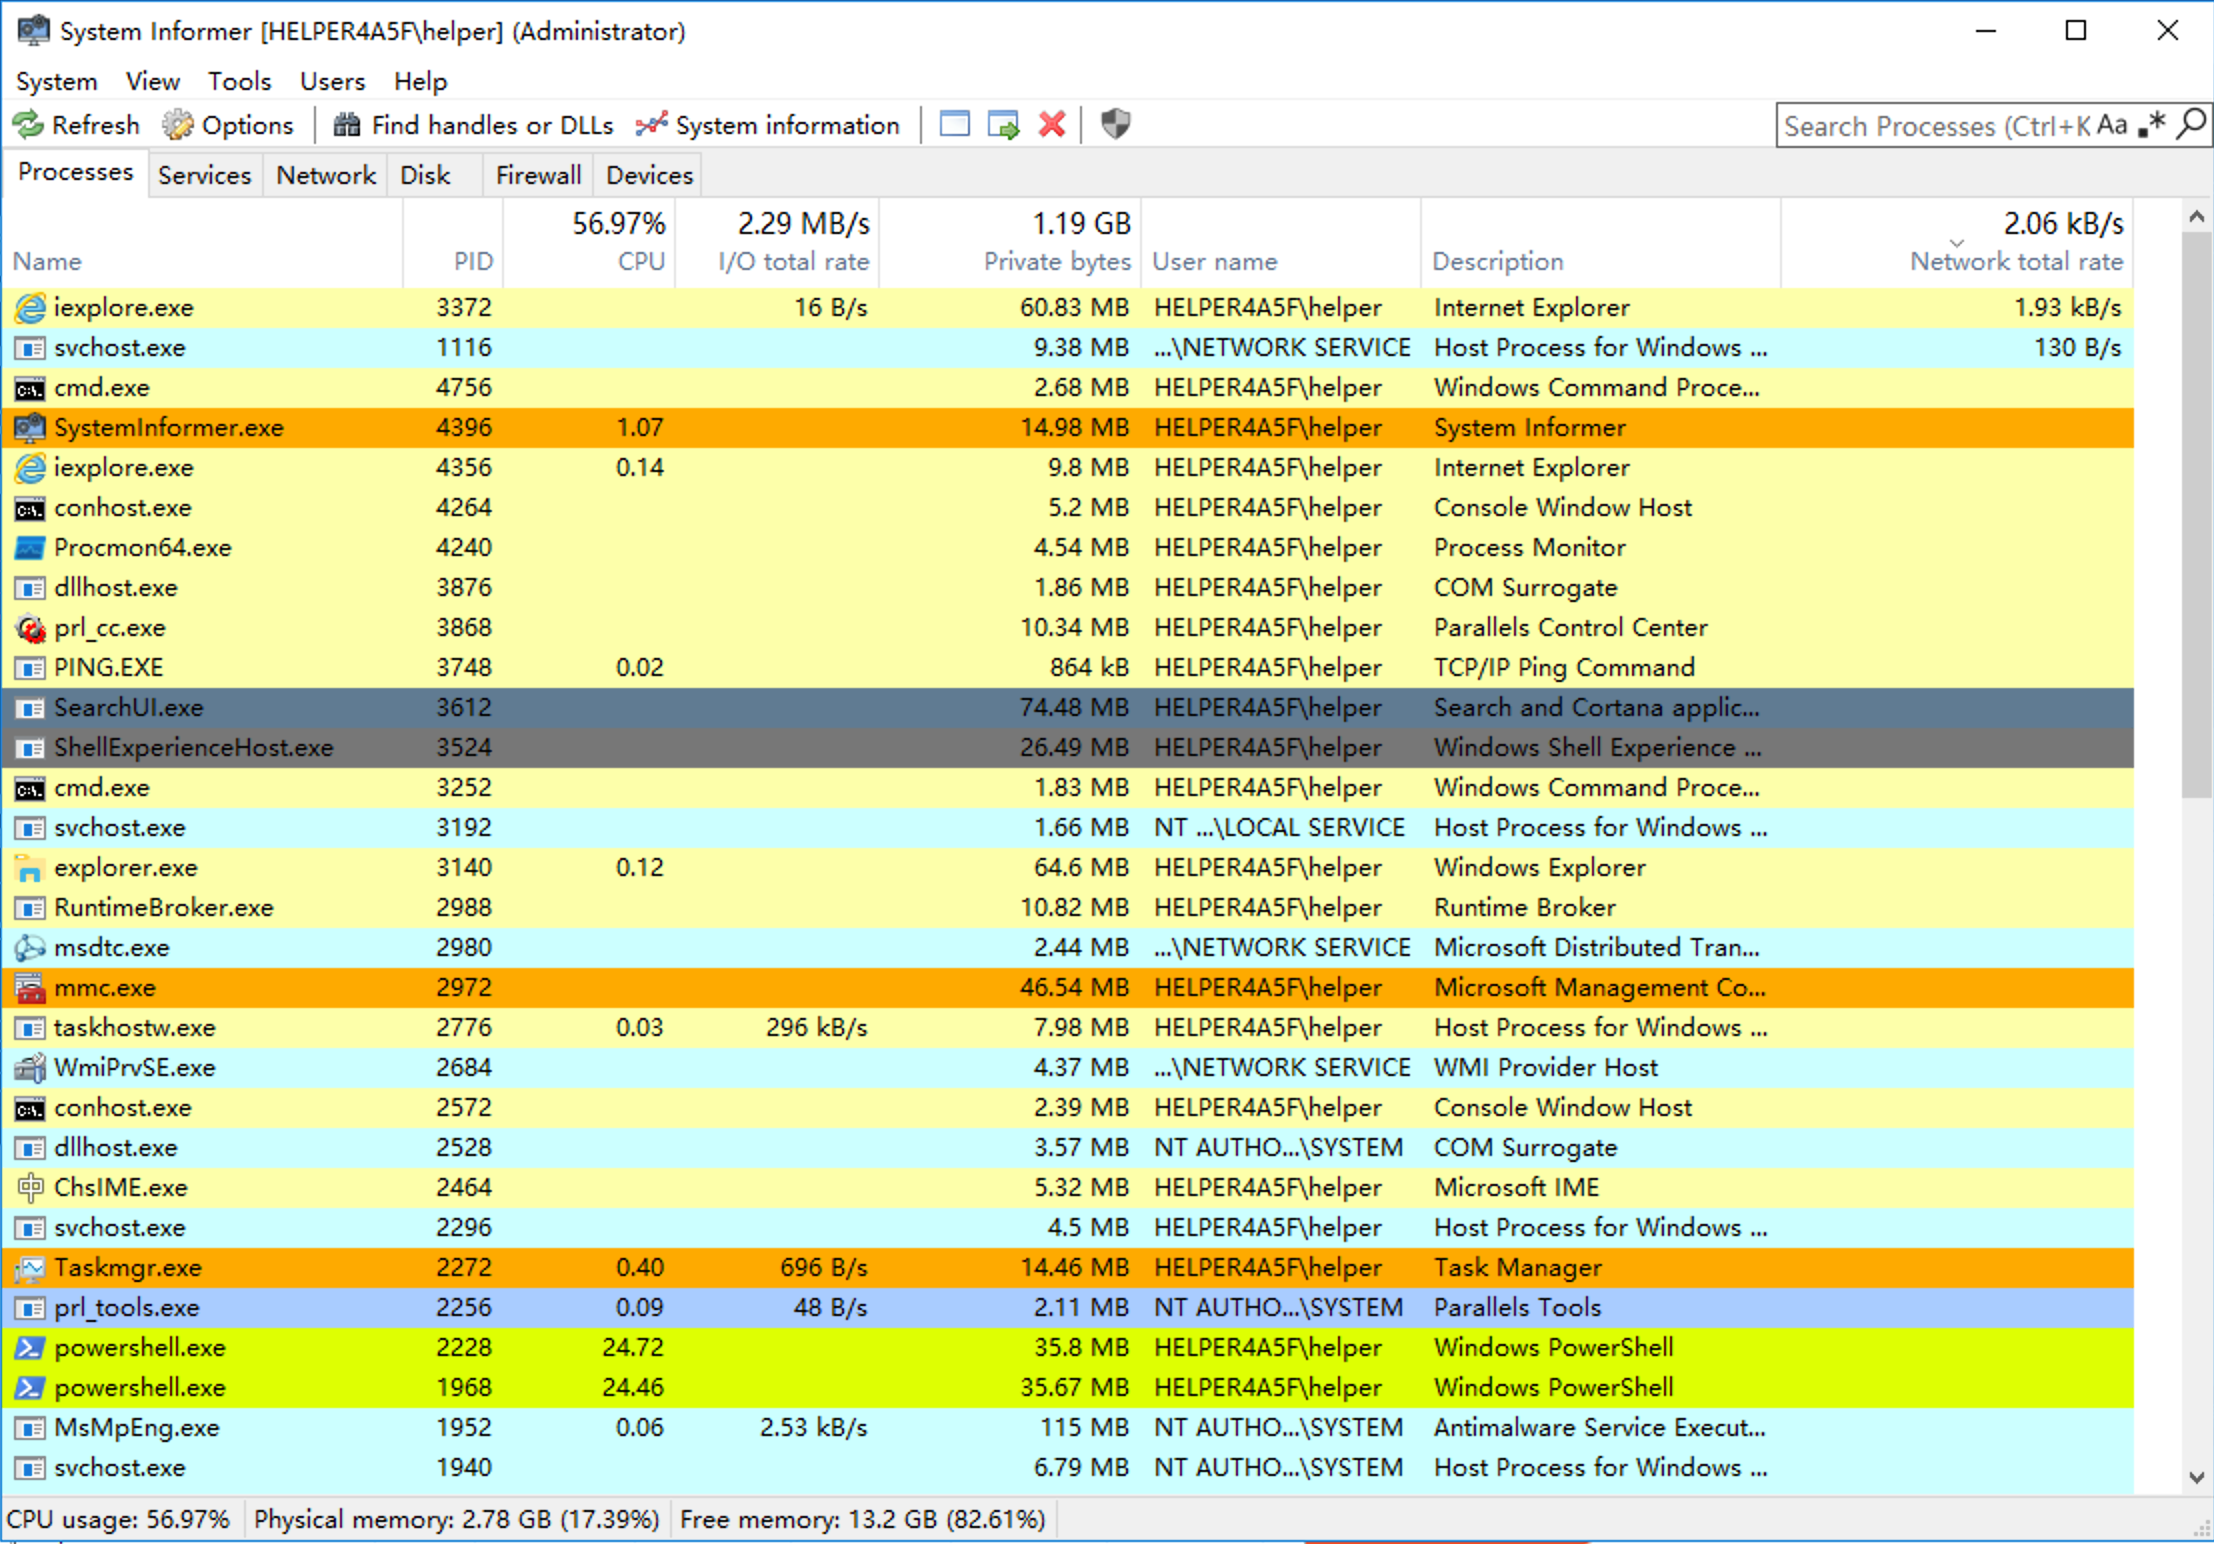
Task: Click the find window toolbar icon
Action: (x=954, y=125)
